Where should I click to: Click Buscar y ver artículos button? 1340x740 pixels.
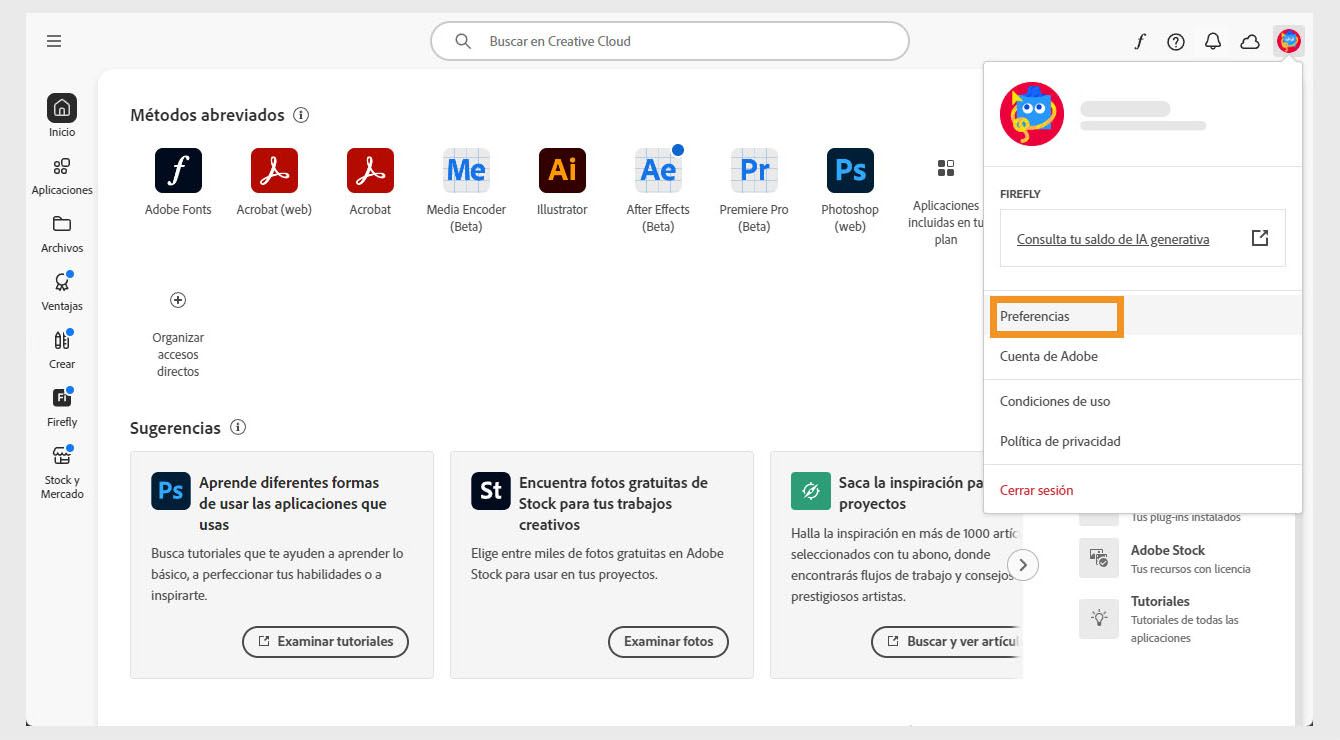[x=947, y=641]
